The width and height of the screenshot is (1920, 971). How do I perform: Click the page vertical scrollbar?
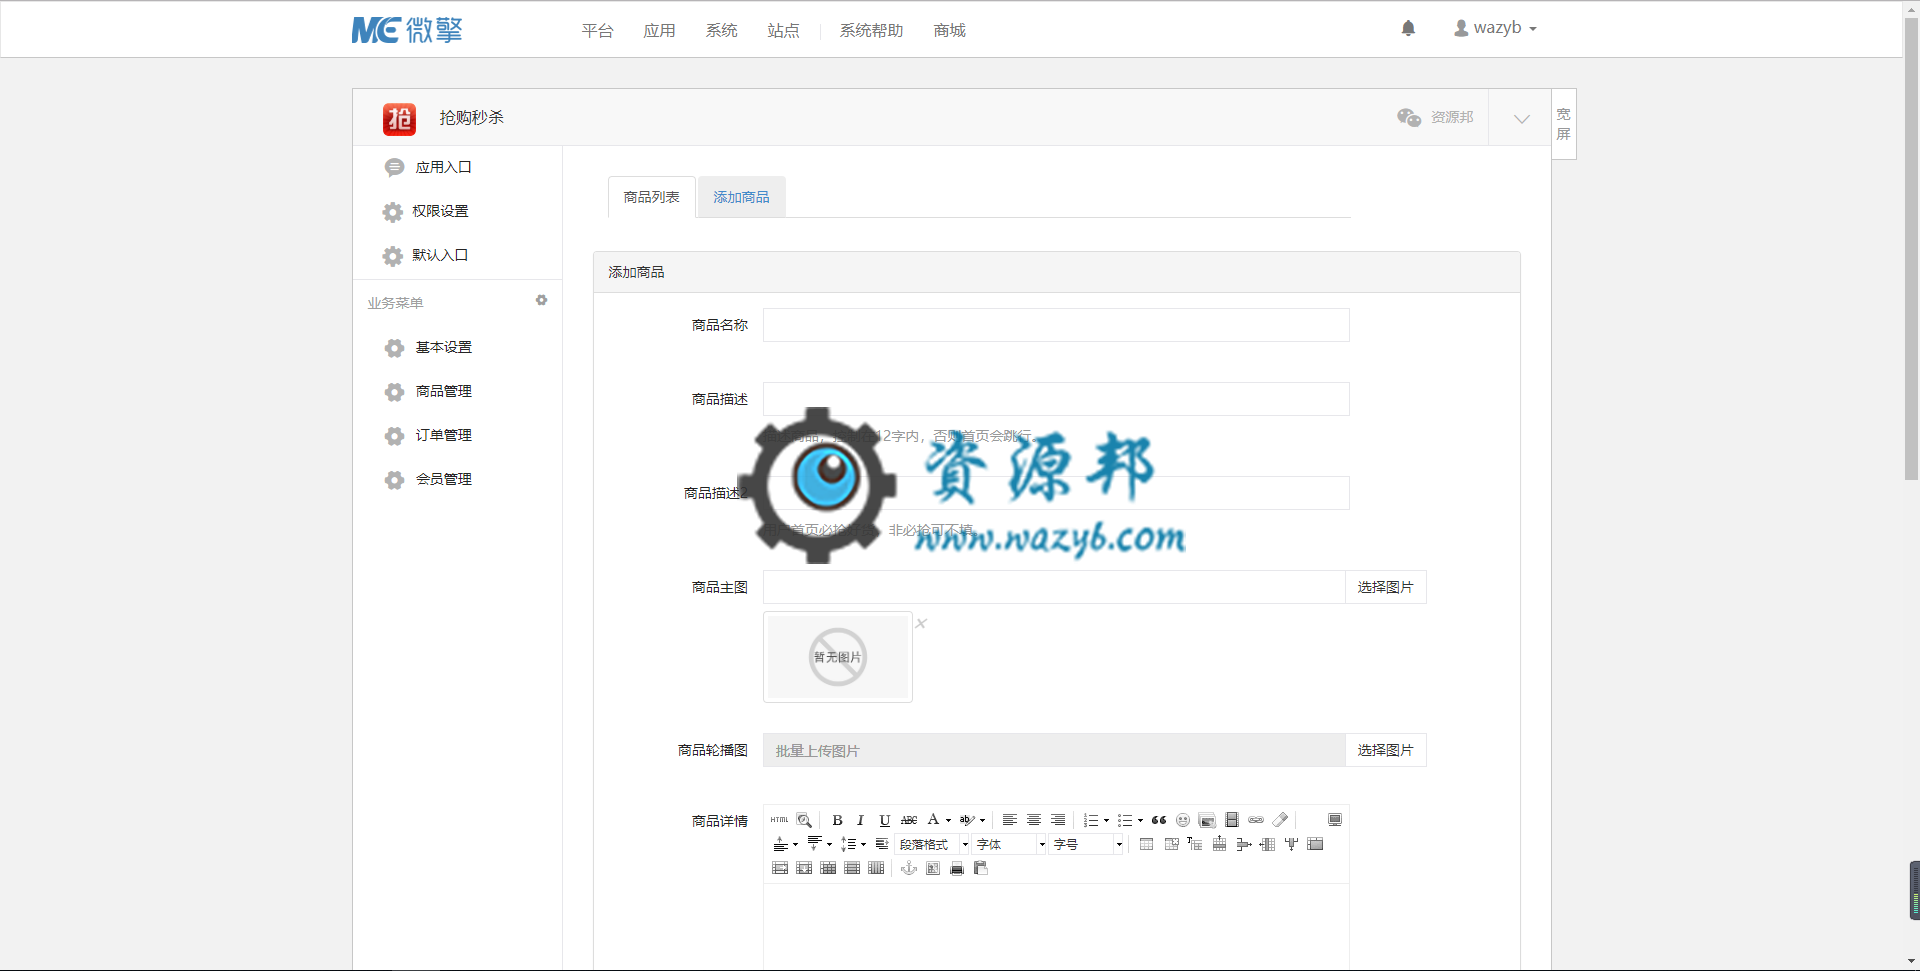coord(1911,250)
